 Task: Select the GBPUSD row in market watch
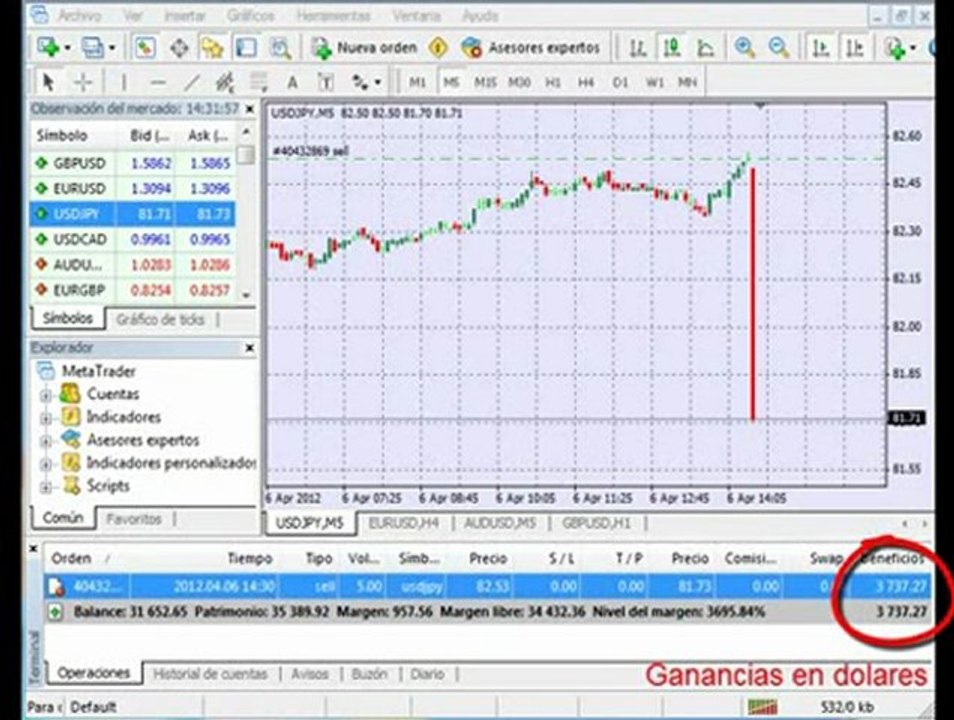click(x=133, y=163)
